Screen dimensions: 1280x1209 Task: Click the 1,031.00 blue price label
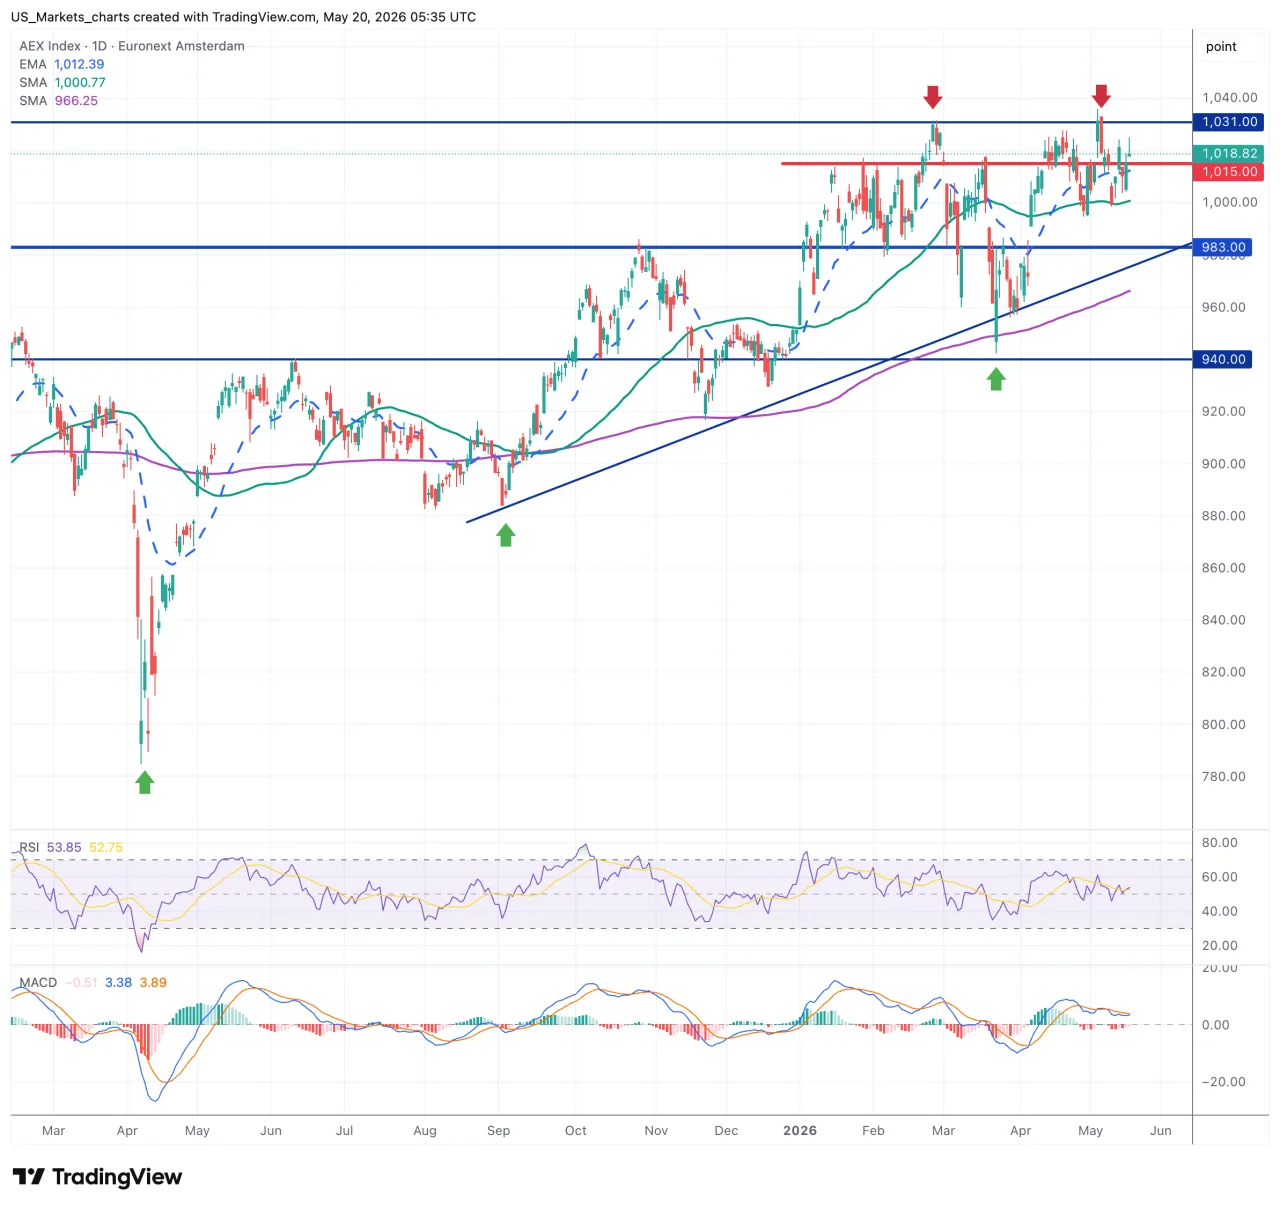click(x=1229, y=122)
